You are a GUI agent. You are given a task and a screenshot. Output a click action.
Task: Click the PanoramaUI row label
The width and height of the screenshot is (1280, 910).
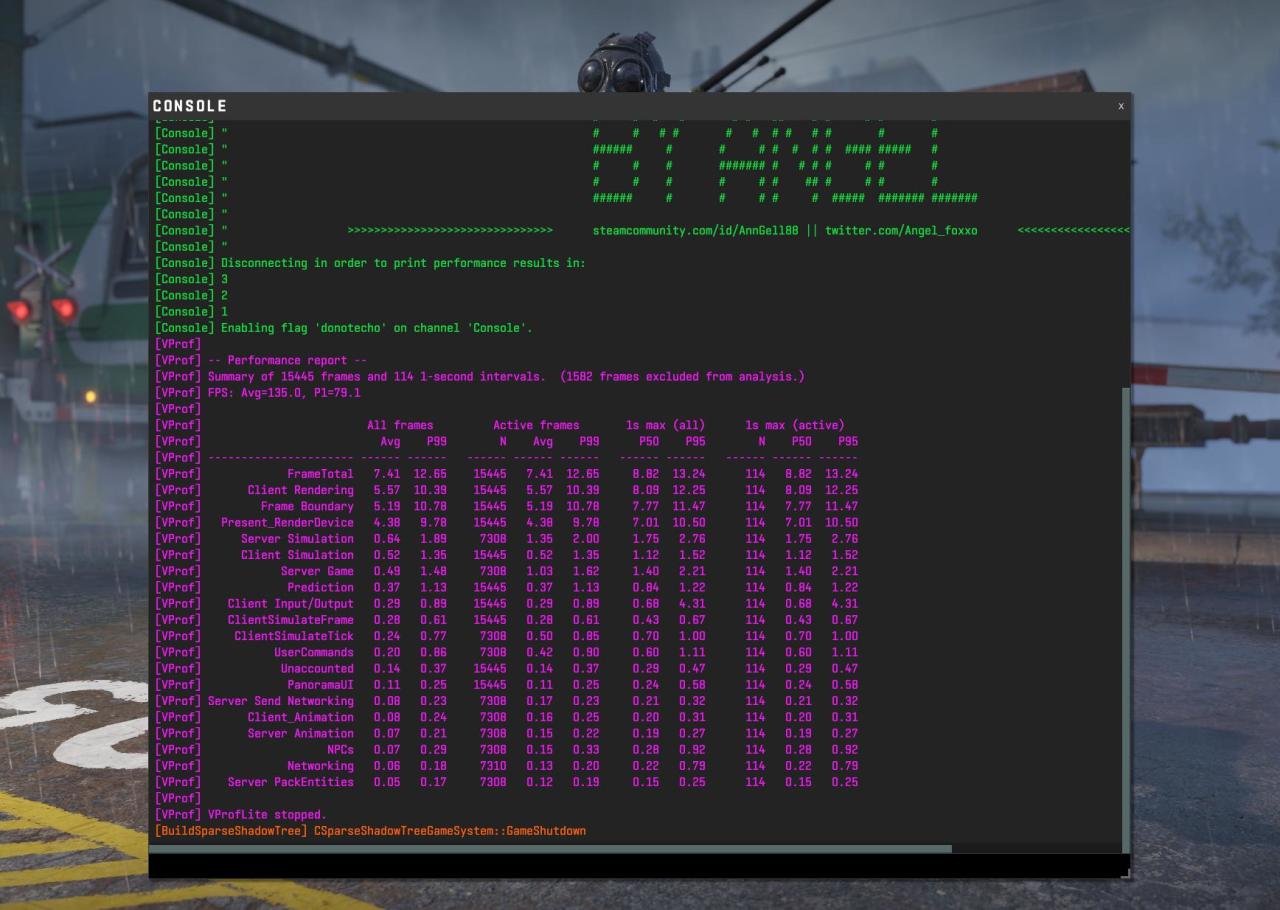tap(320, 685)
